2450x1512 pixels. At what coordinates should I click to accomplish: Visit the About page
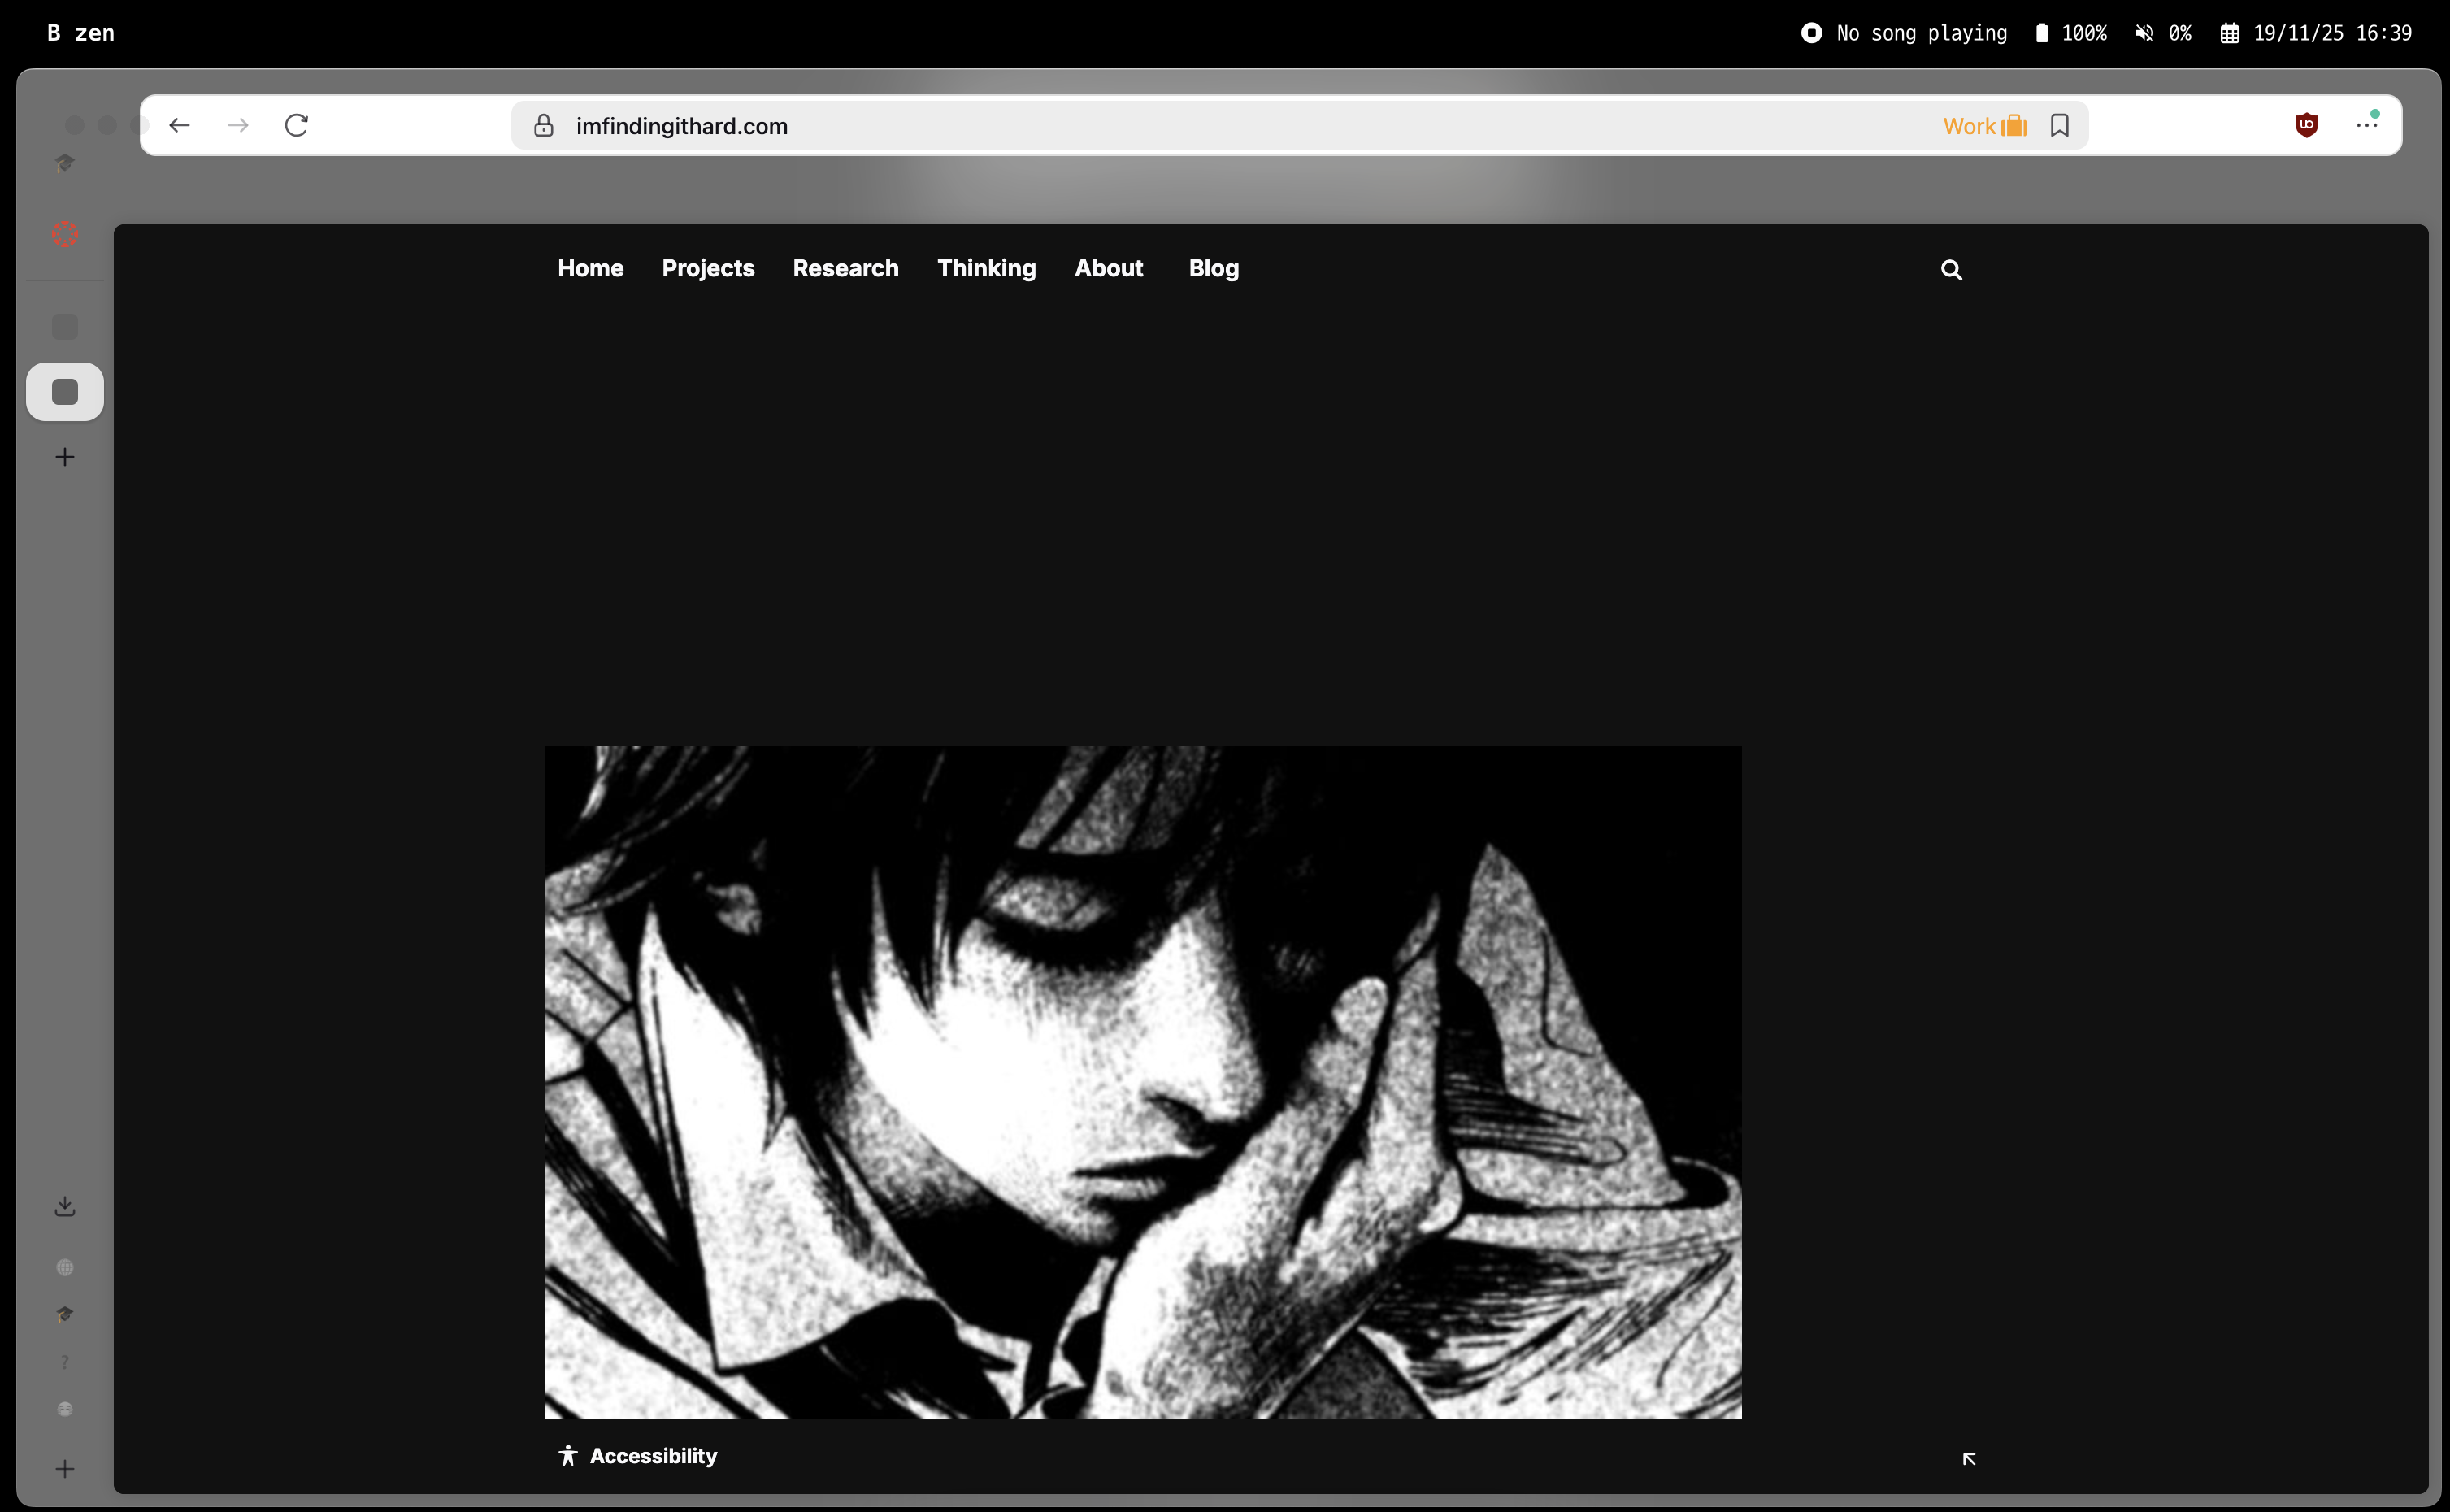(1108, 268)
